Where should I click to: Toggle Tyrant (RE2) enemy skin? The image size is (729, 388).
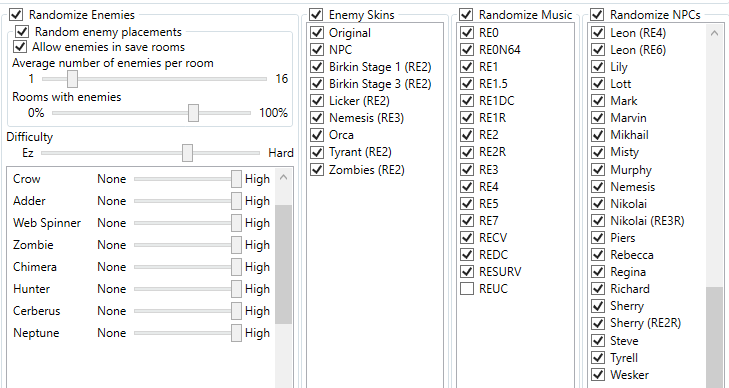pyautogui.click(x=317, y=152)
